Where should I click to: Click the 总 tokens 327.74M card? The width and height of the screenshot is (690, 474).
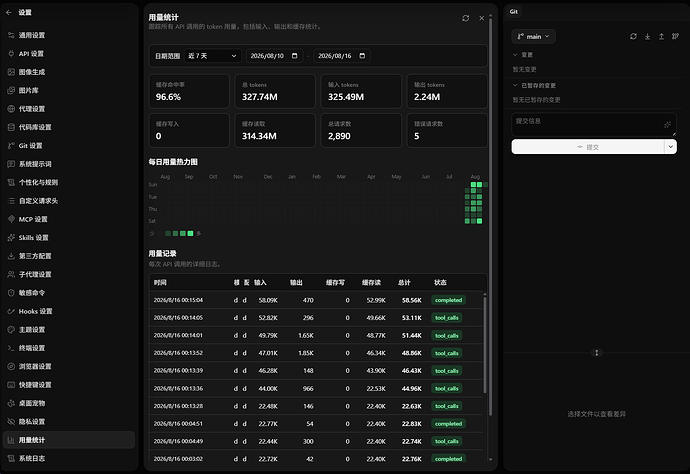[275, 91]
